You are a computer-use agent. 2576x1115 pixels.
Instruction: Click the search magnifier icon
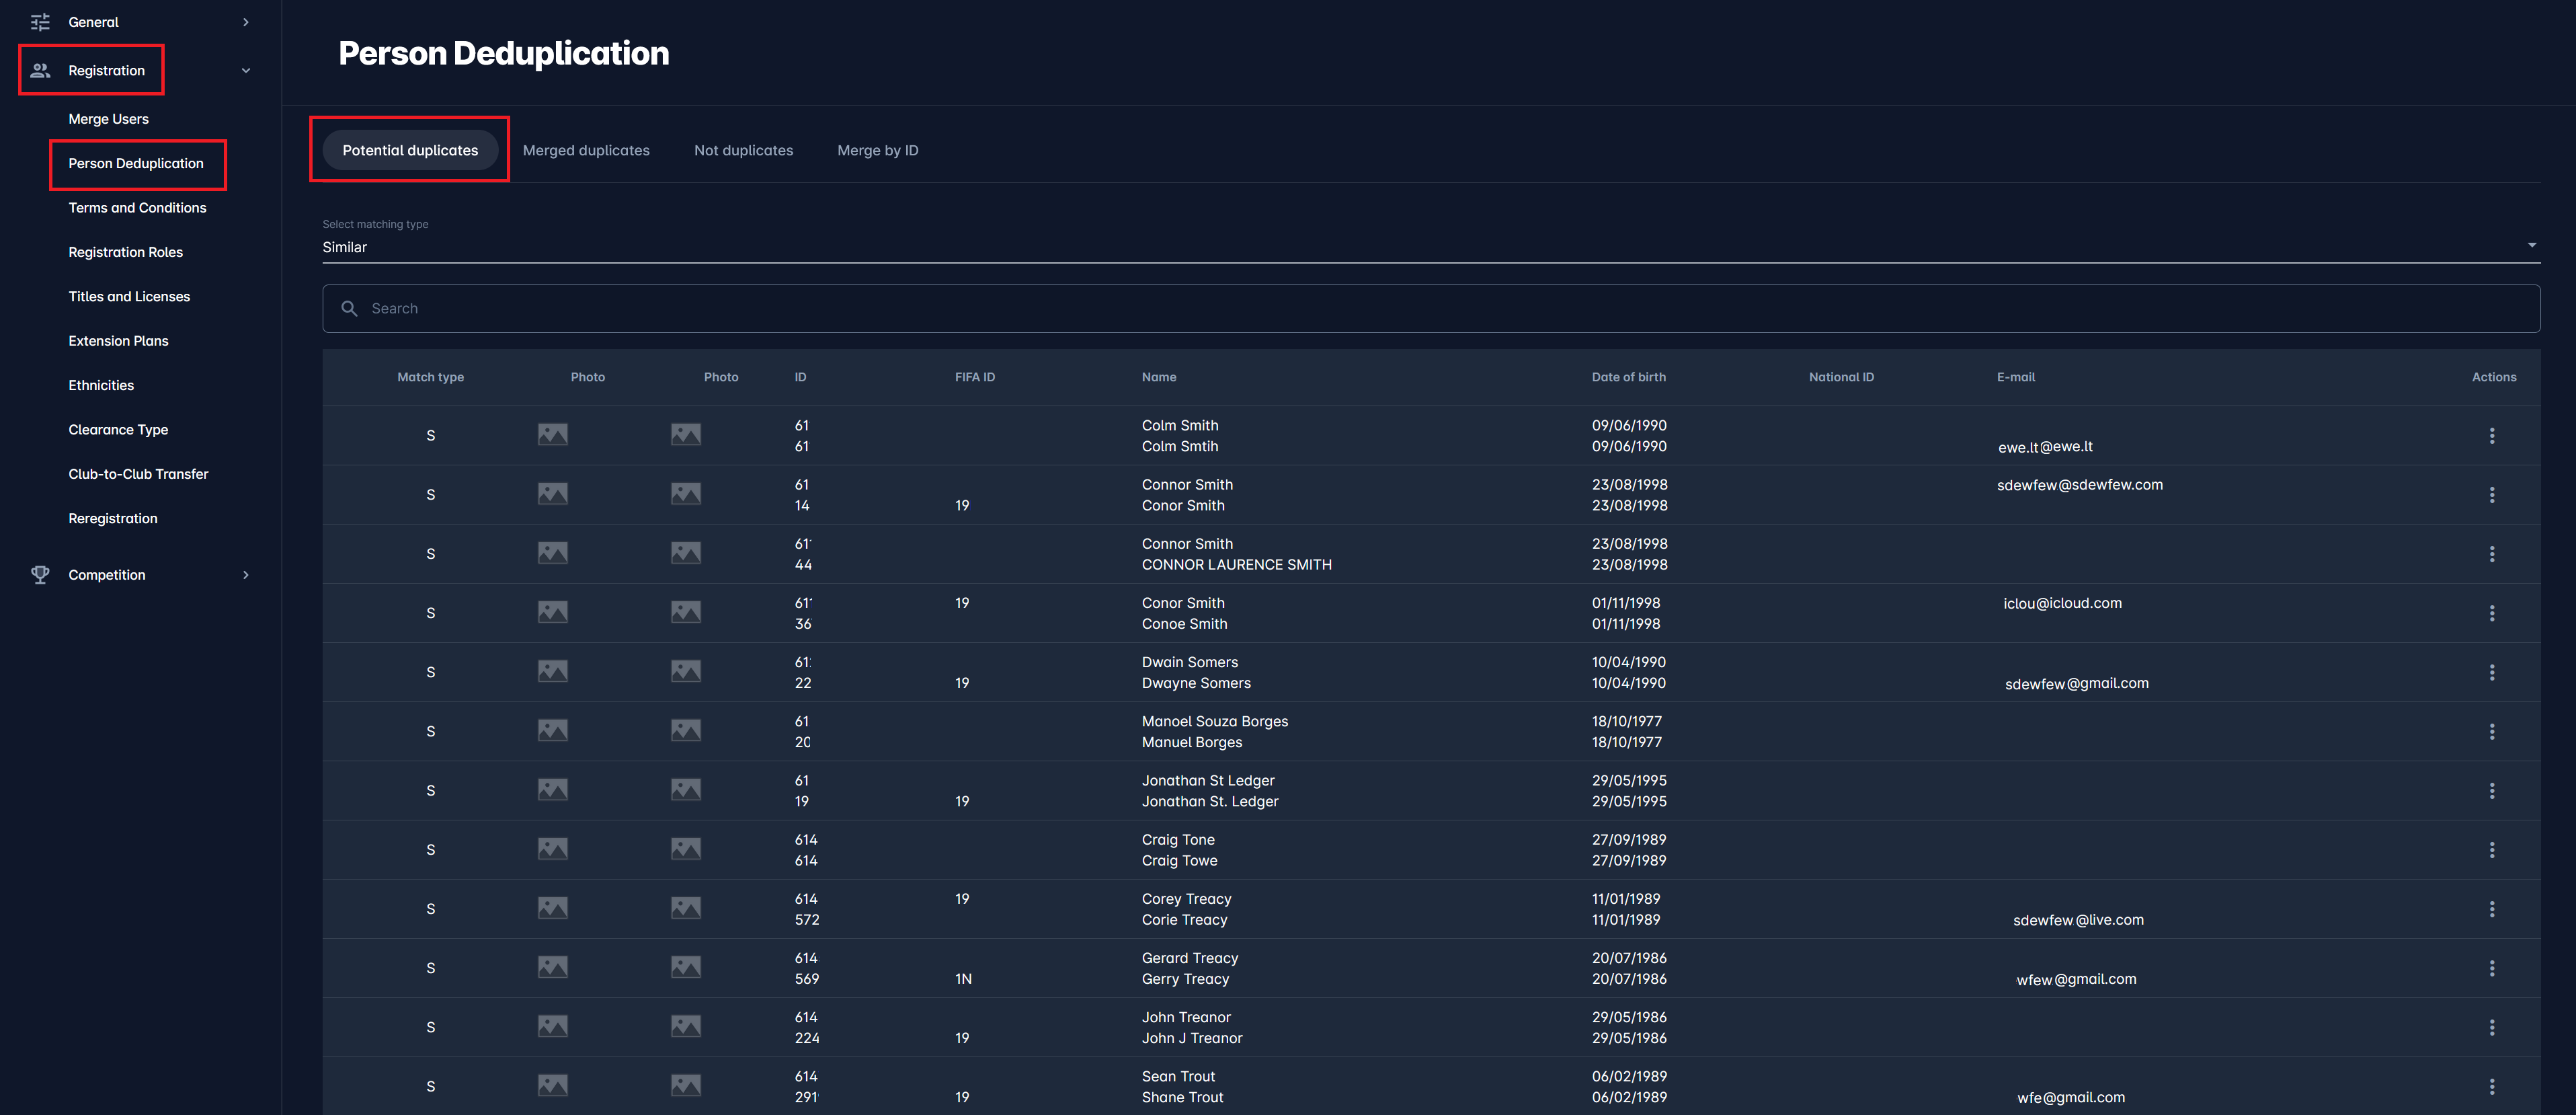click(349, 308)
